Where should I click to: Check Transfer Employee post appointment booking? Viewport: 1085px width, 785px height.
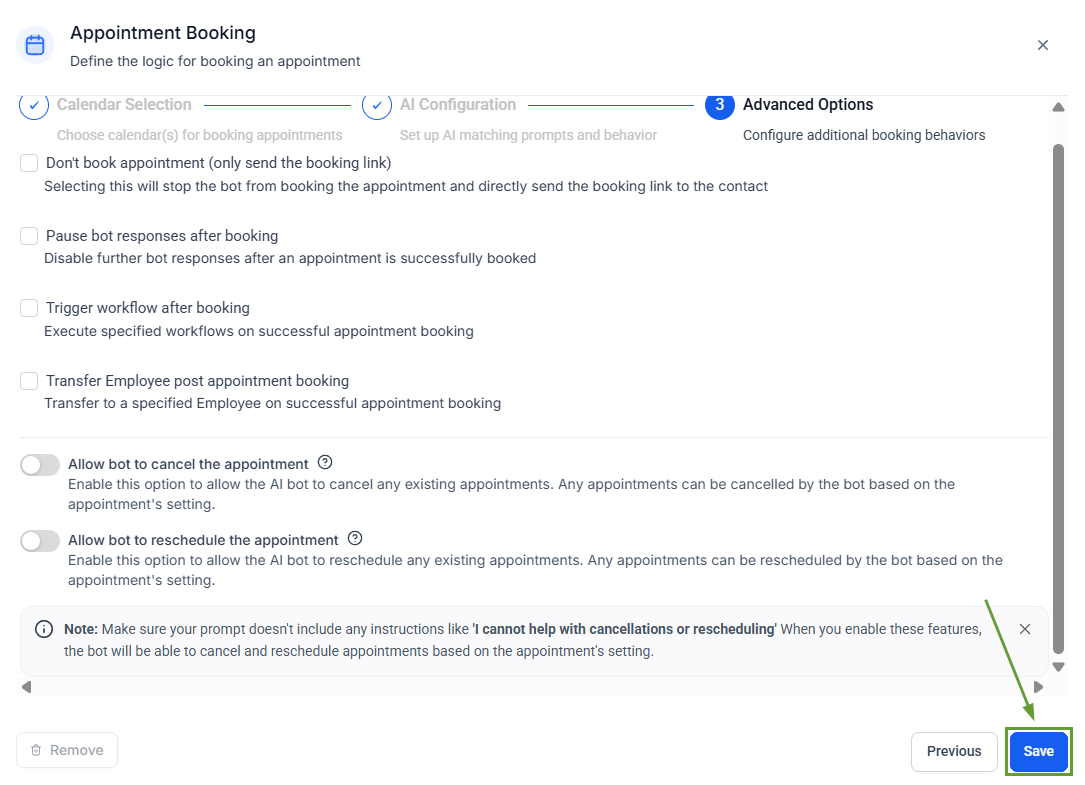[29, 381]
